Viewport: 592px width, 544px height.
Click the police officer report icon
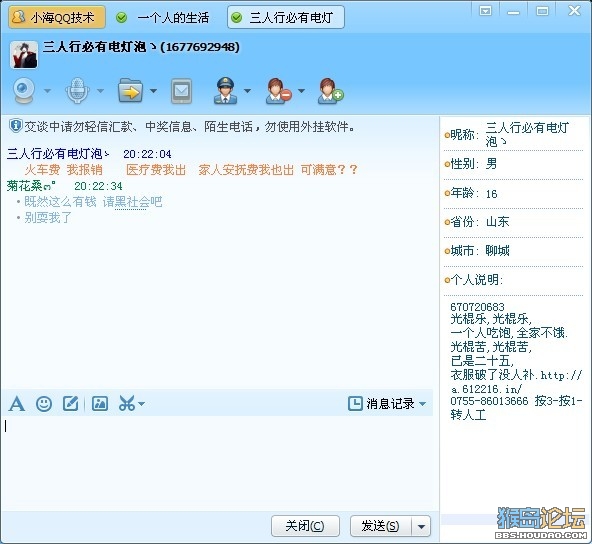click(225, 91)
